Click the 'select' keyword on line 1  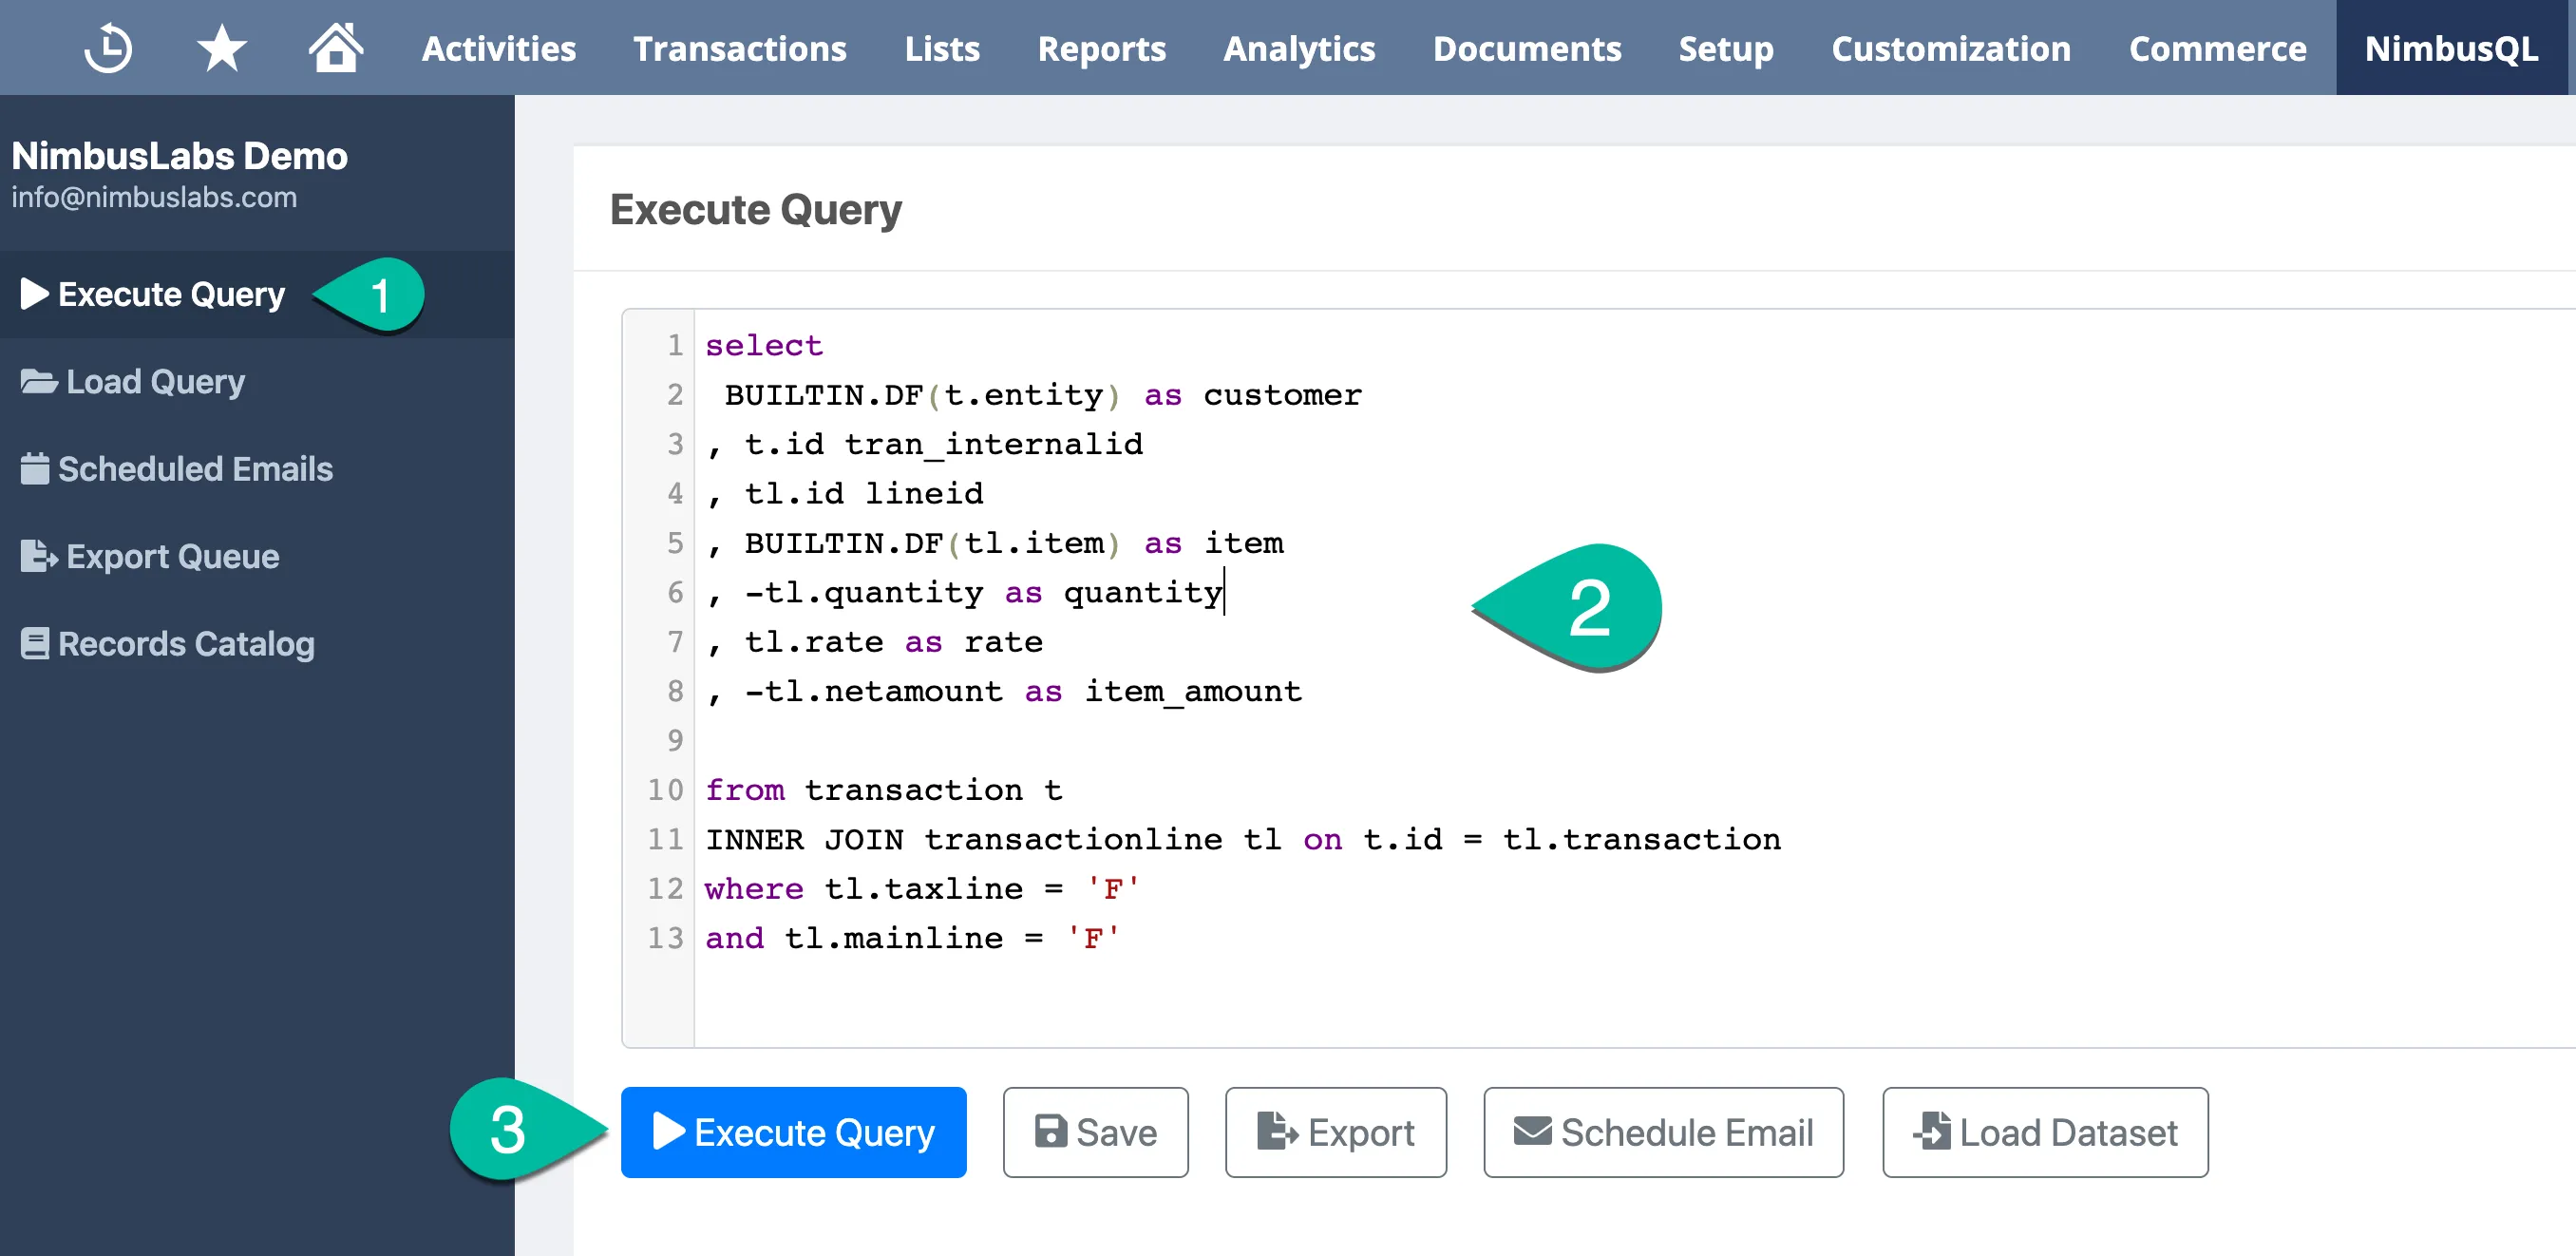point(764,345)
